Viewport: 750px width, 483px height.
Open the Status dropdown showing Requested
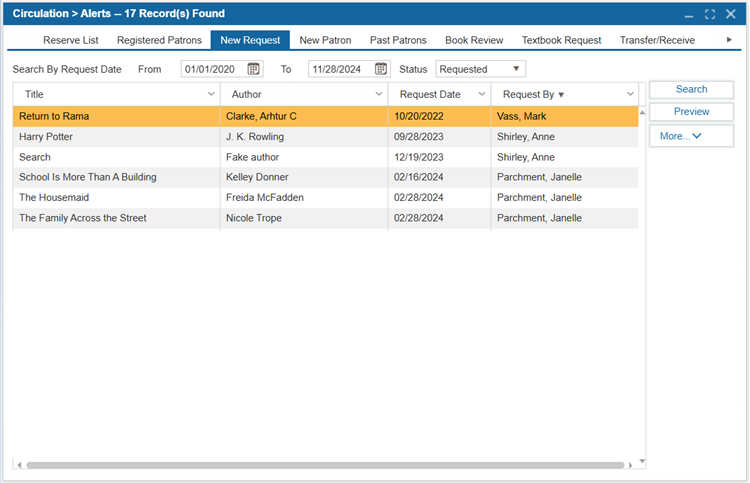click(x=480, y=69)
